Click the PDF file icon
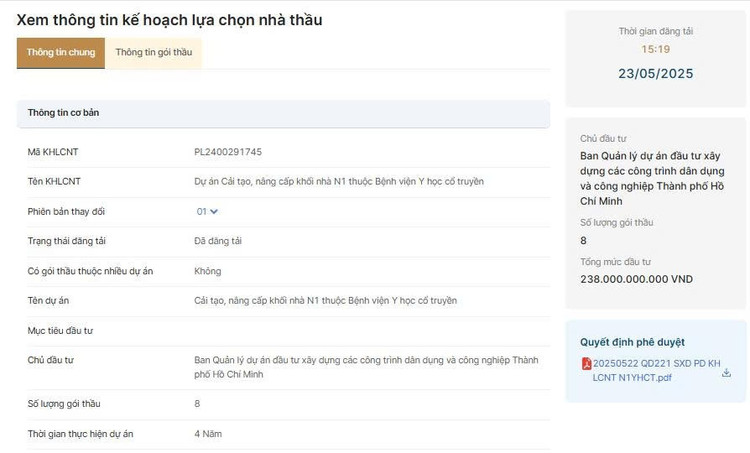Image resolution: width=750 pixels, height=453 pixels. coord(586,364)
